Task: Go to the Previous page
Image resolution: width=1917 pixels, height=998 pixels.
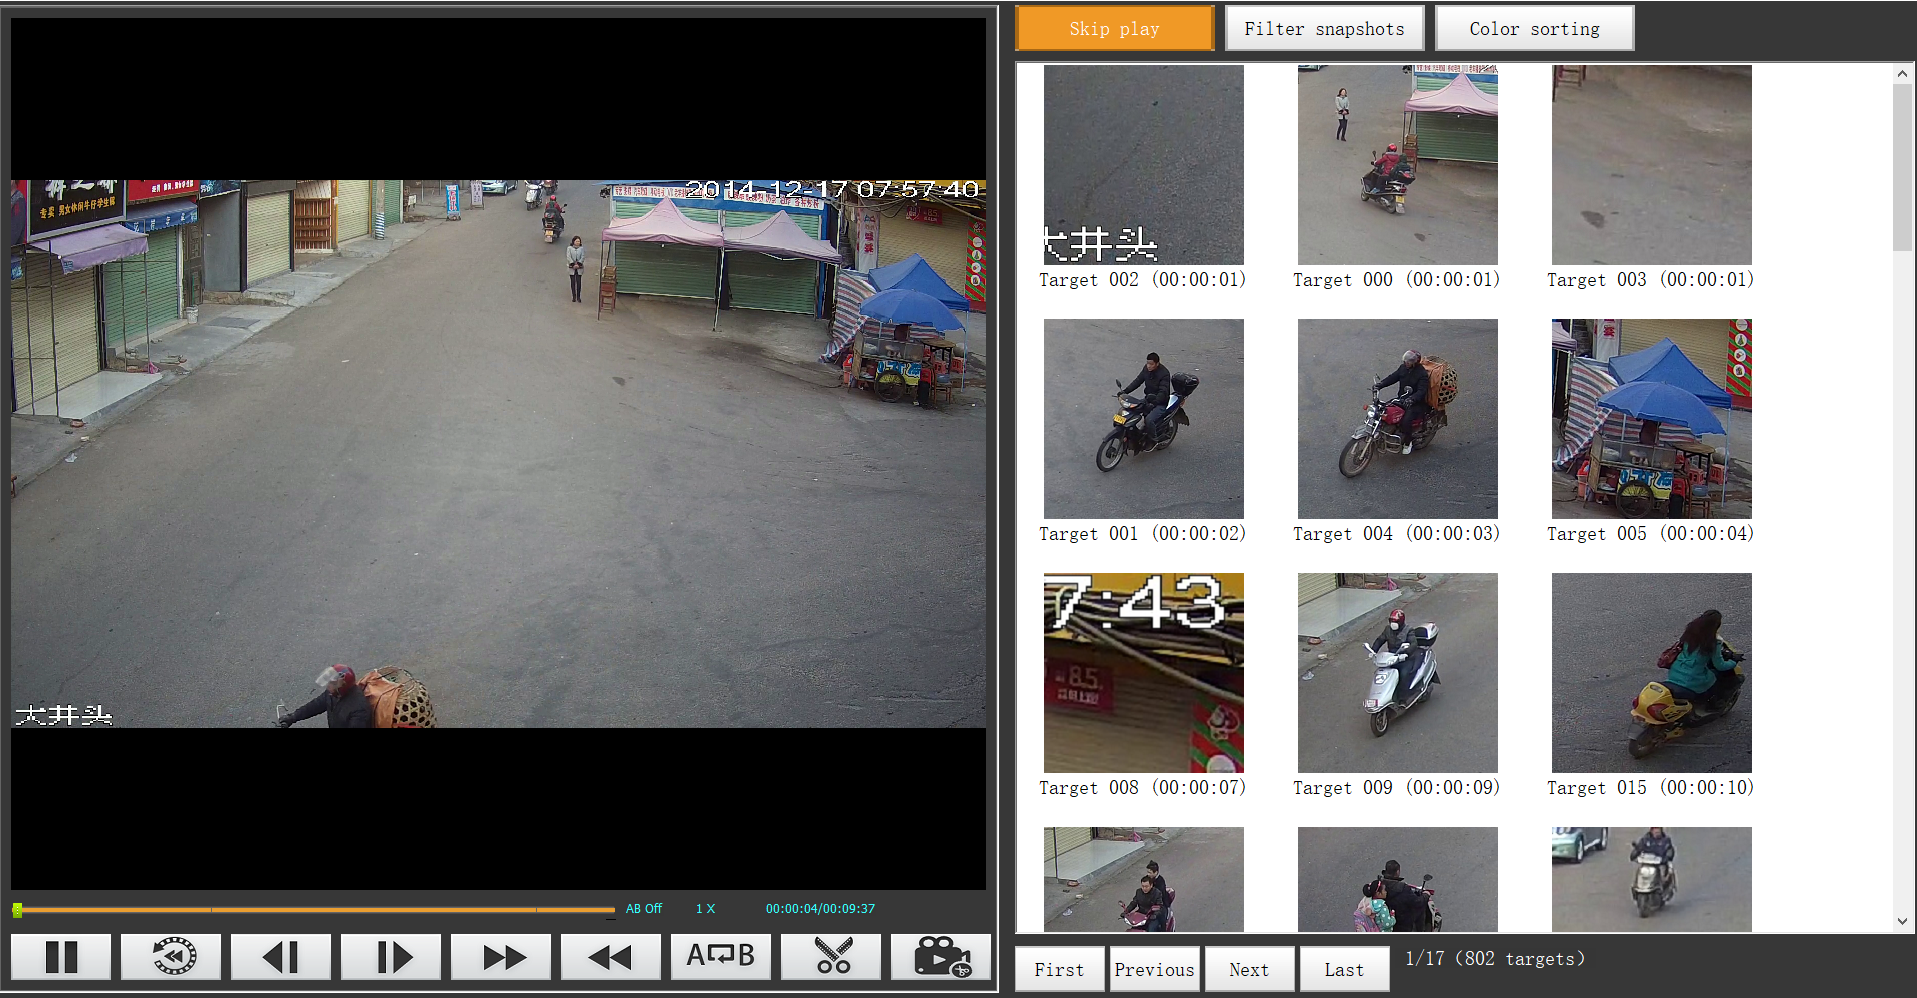Action: [x=1154, y=969]
